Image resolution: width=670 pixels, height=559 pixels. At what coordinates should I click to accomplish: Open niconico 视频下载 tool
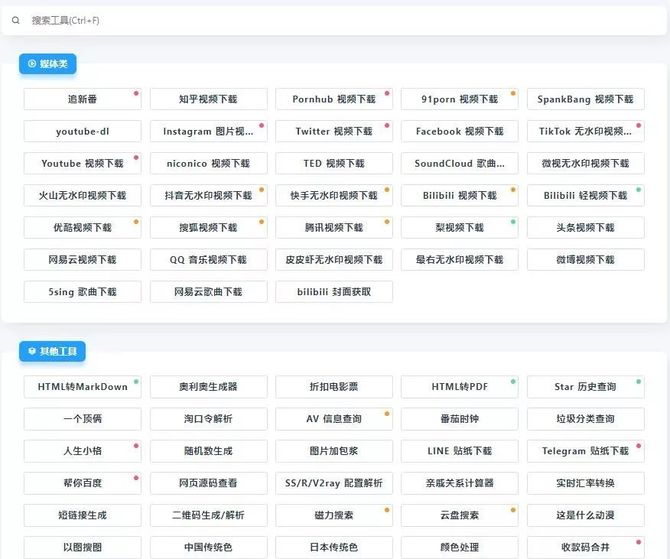point(209,163)
